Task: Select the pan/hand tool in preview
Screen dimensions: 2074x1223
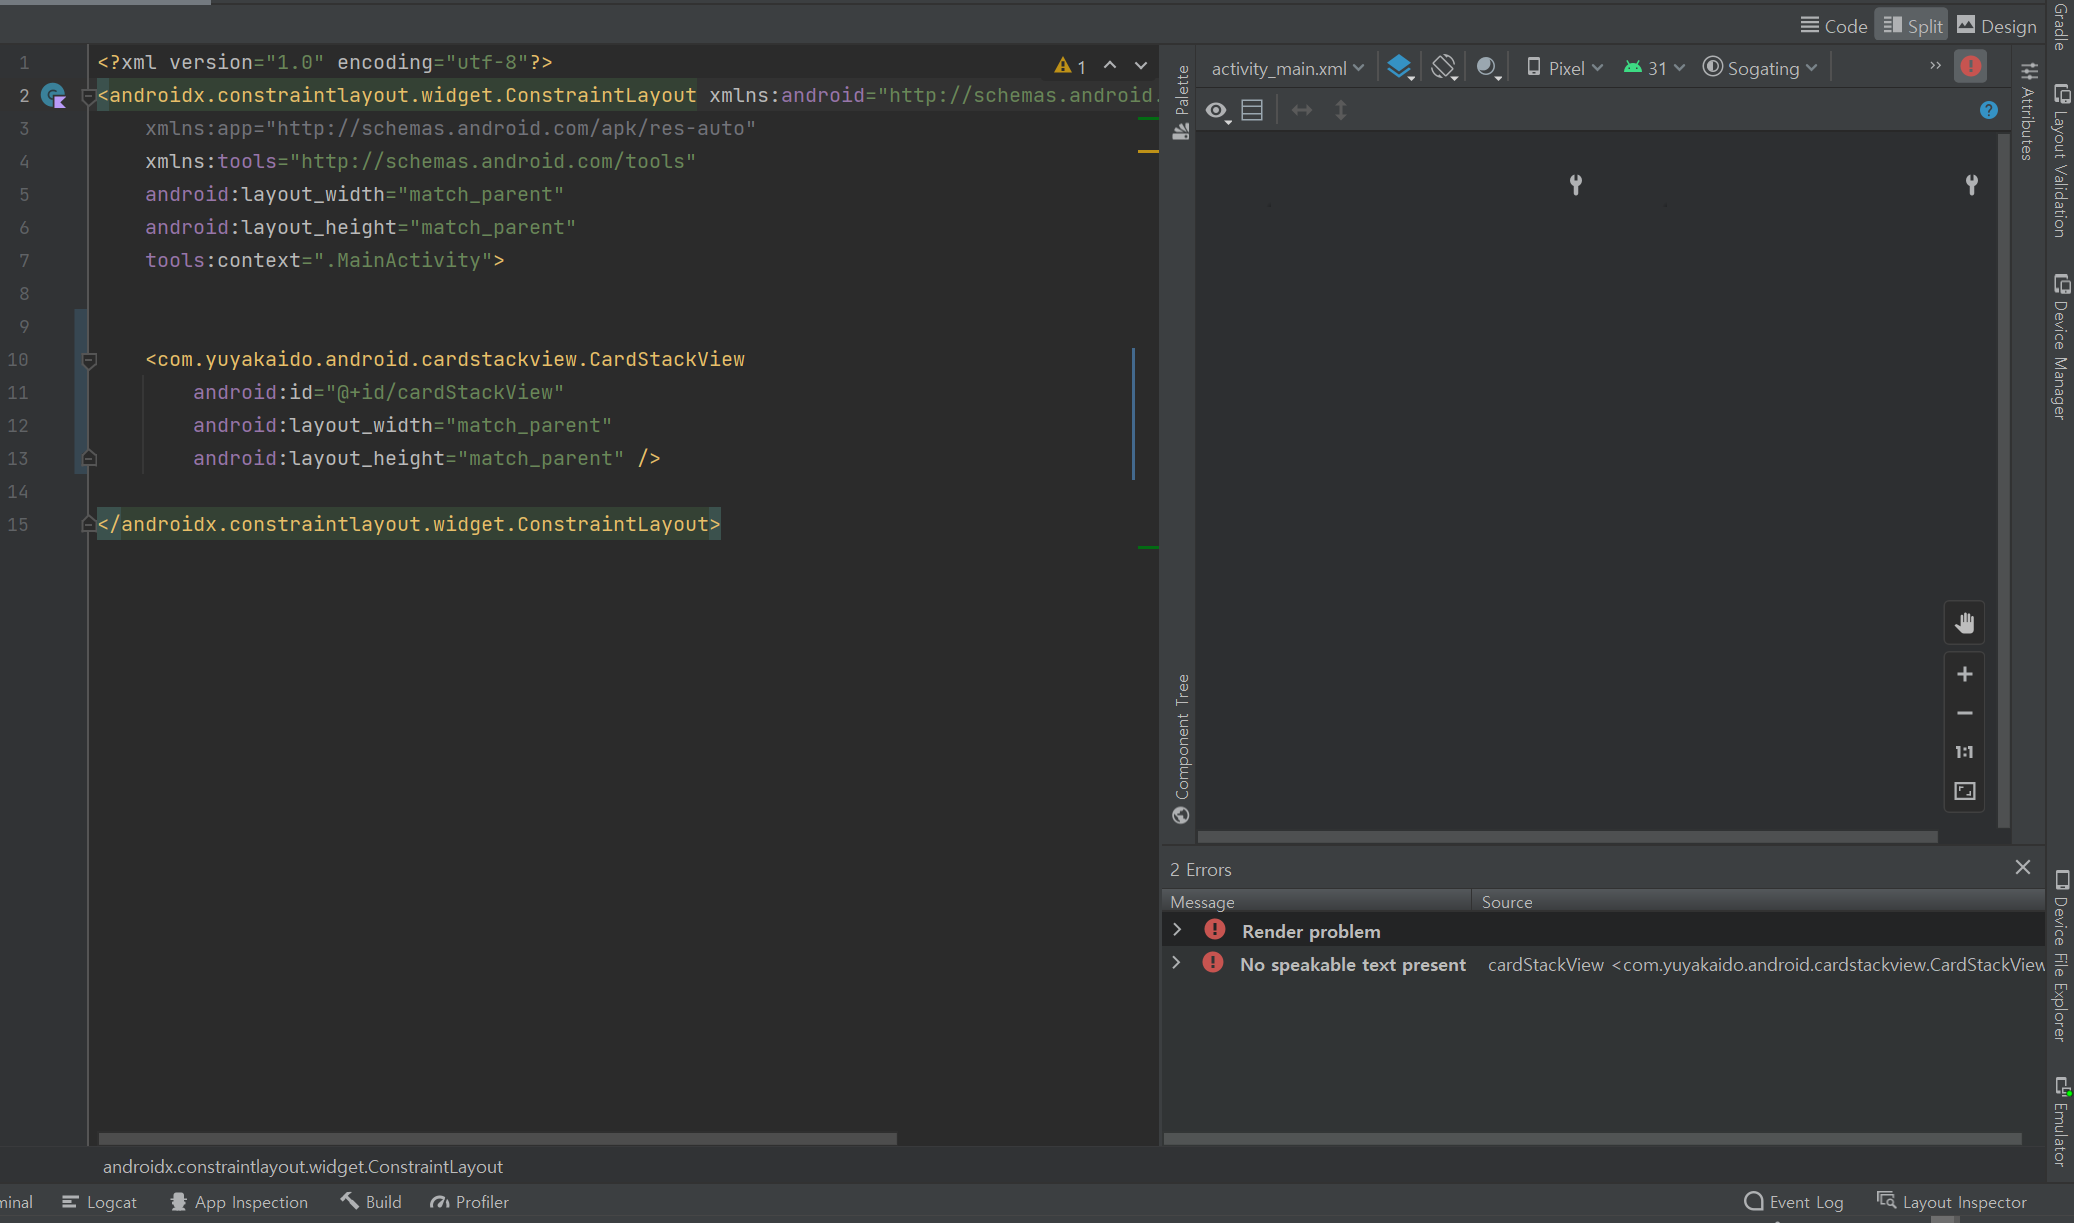Action: 1963,622
